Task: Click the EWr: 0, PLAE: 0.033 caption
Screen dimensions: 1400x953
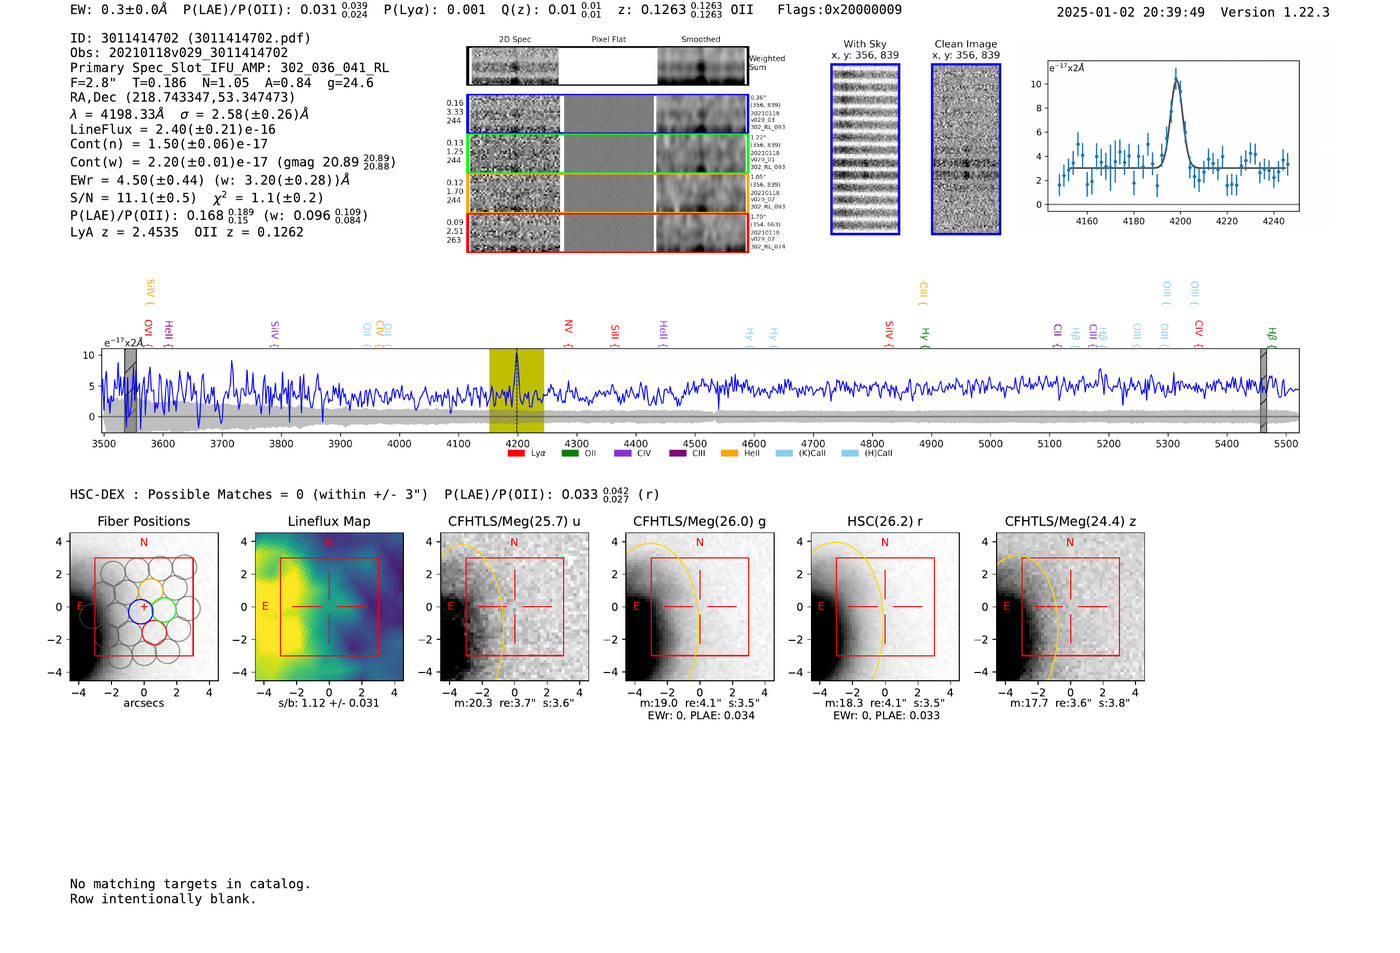Action: coord(885,715)
